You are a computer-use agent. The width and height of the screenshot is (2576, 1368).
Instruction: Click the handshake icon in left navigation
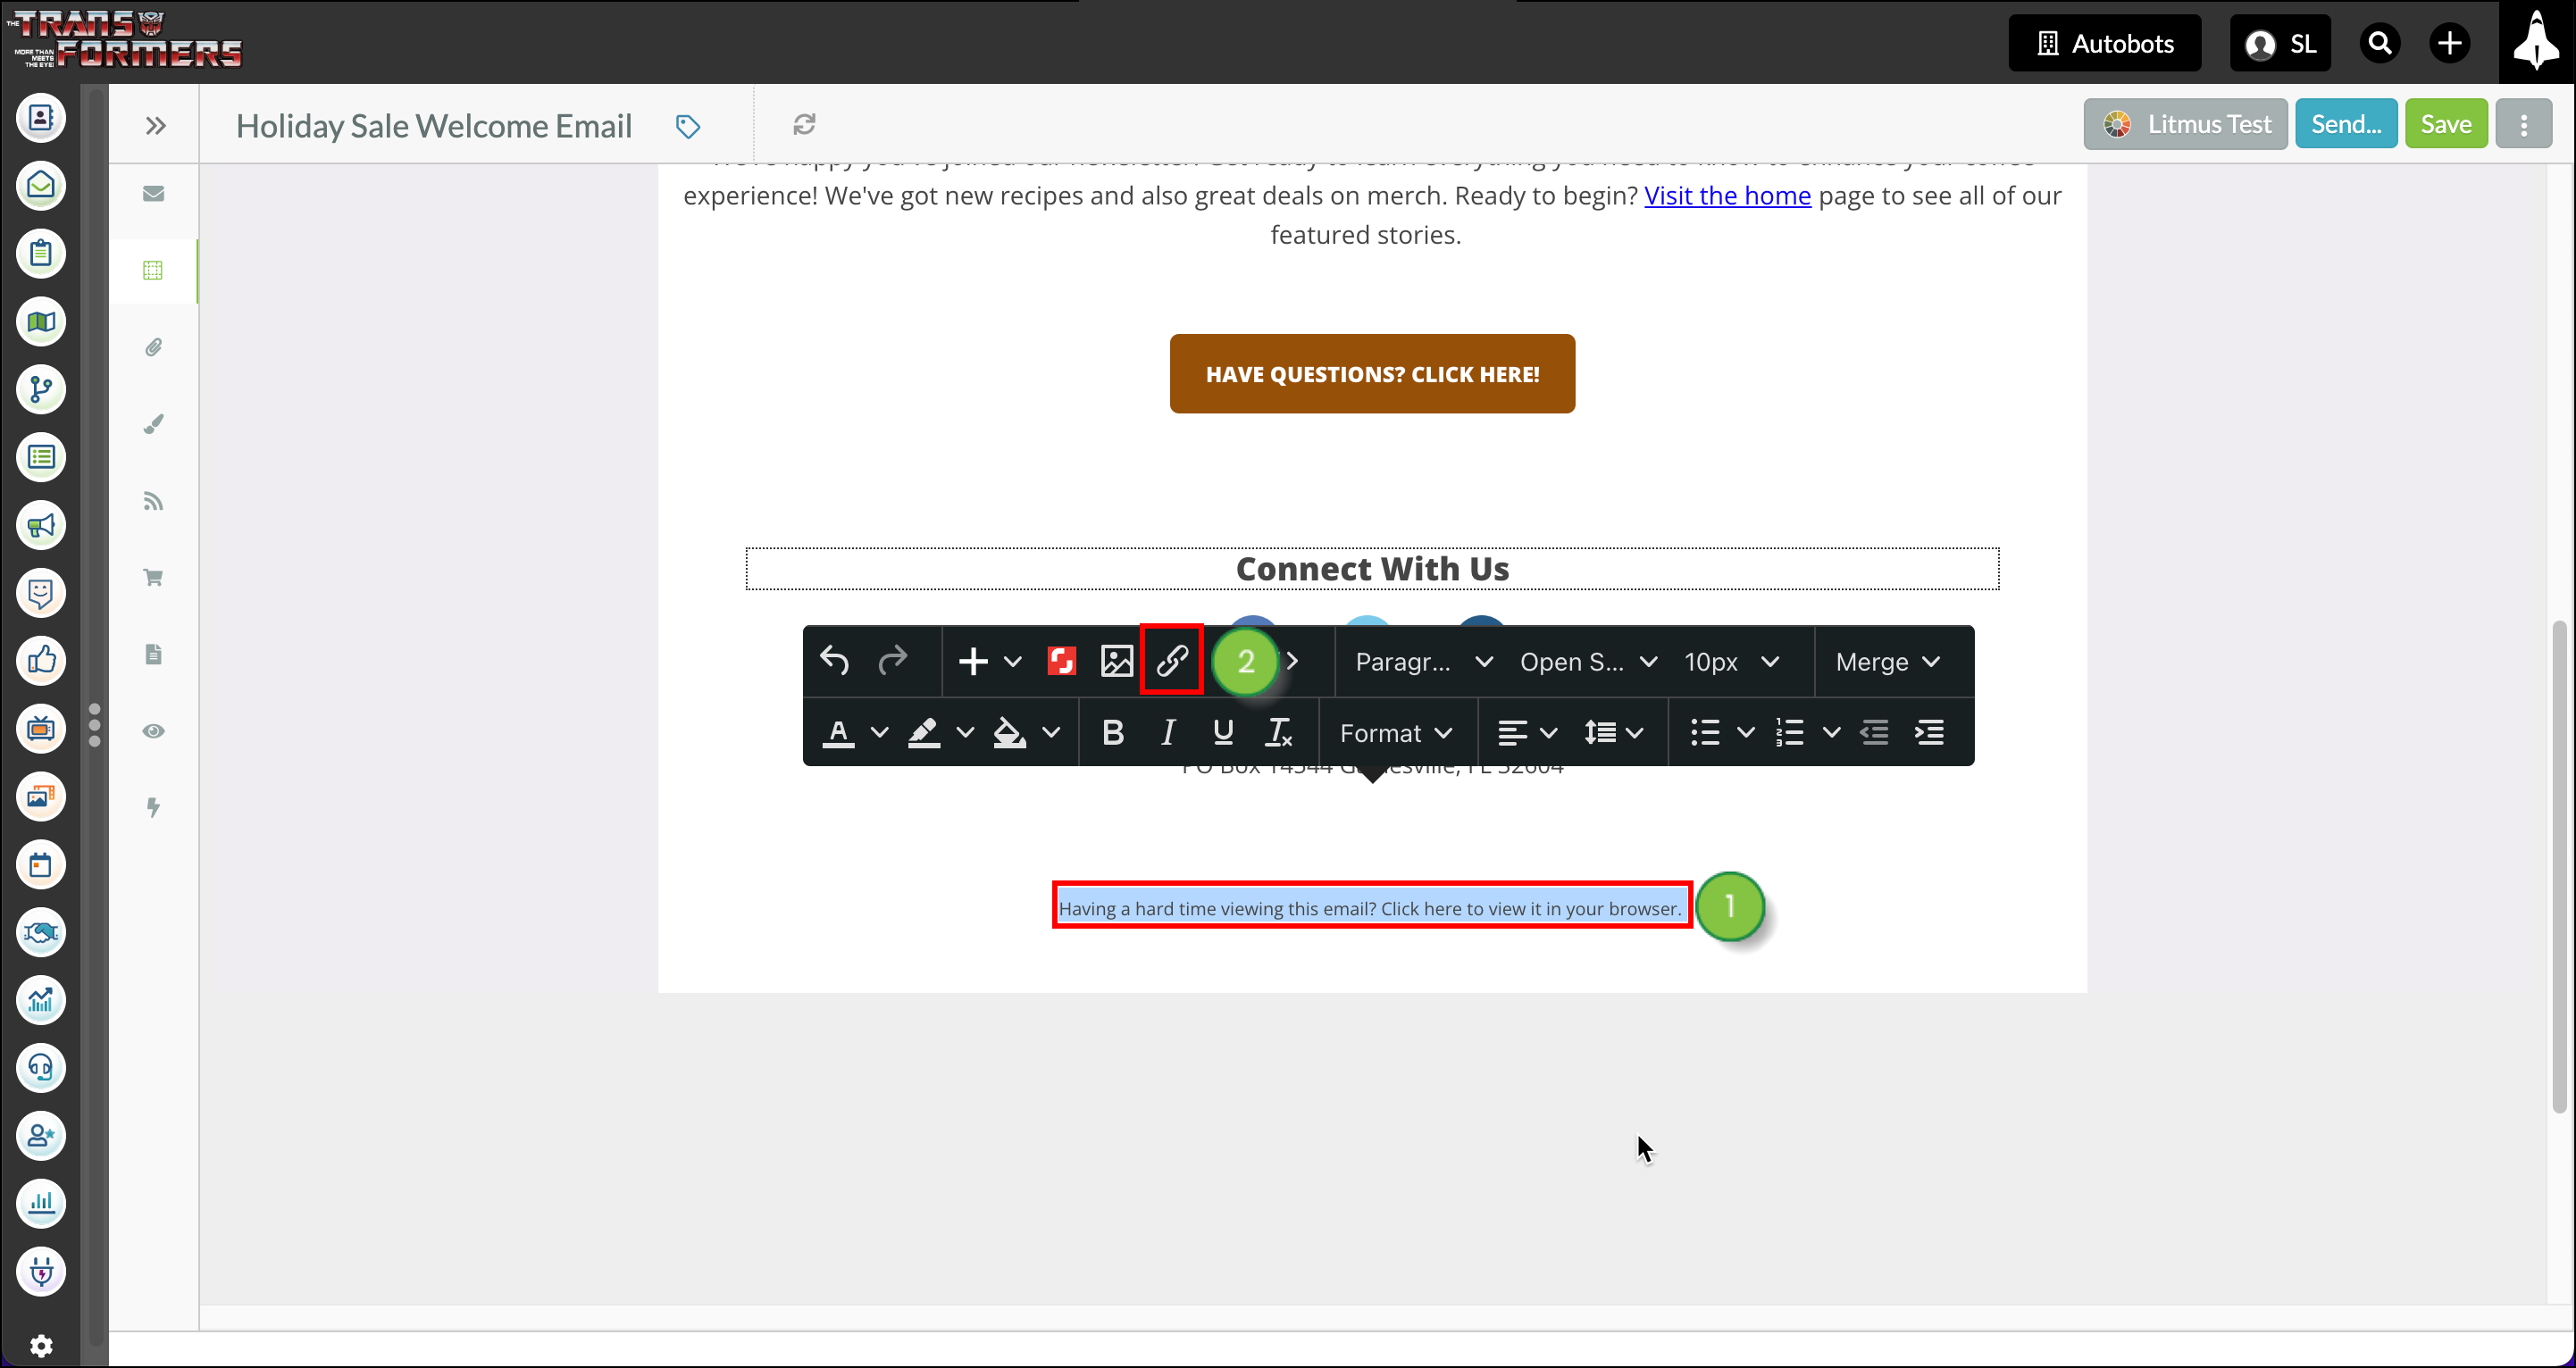41,933
